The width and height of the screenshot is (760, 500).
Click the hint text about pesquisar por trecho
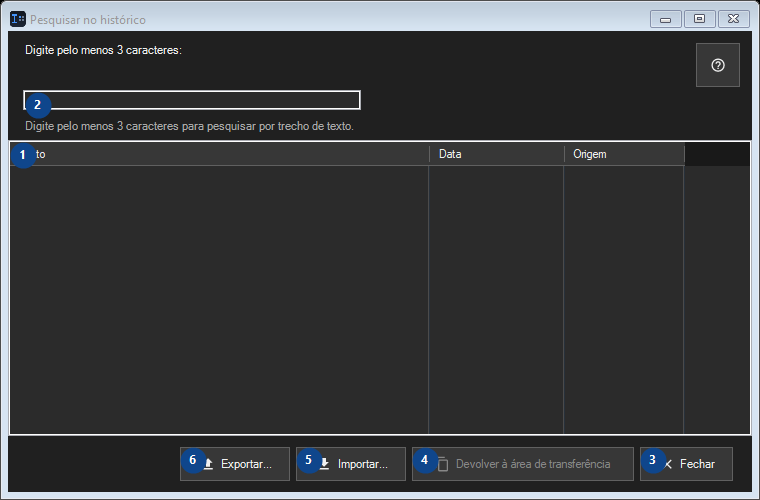click(x=190, y=126)
